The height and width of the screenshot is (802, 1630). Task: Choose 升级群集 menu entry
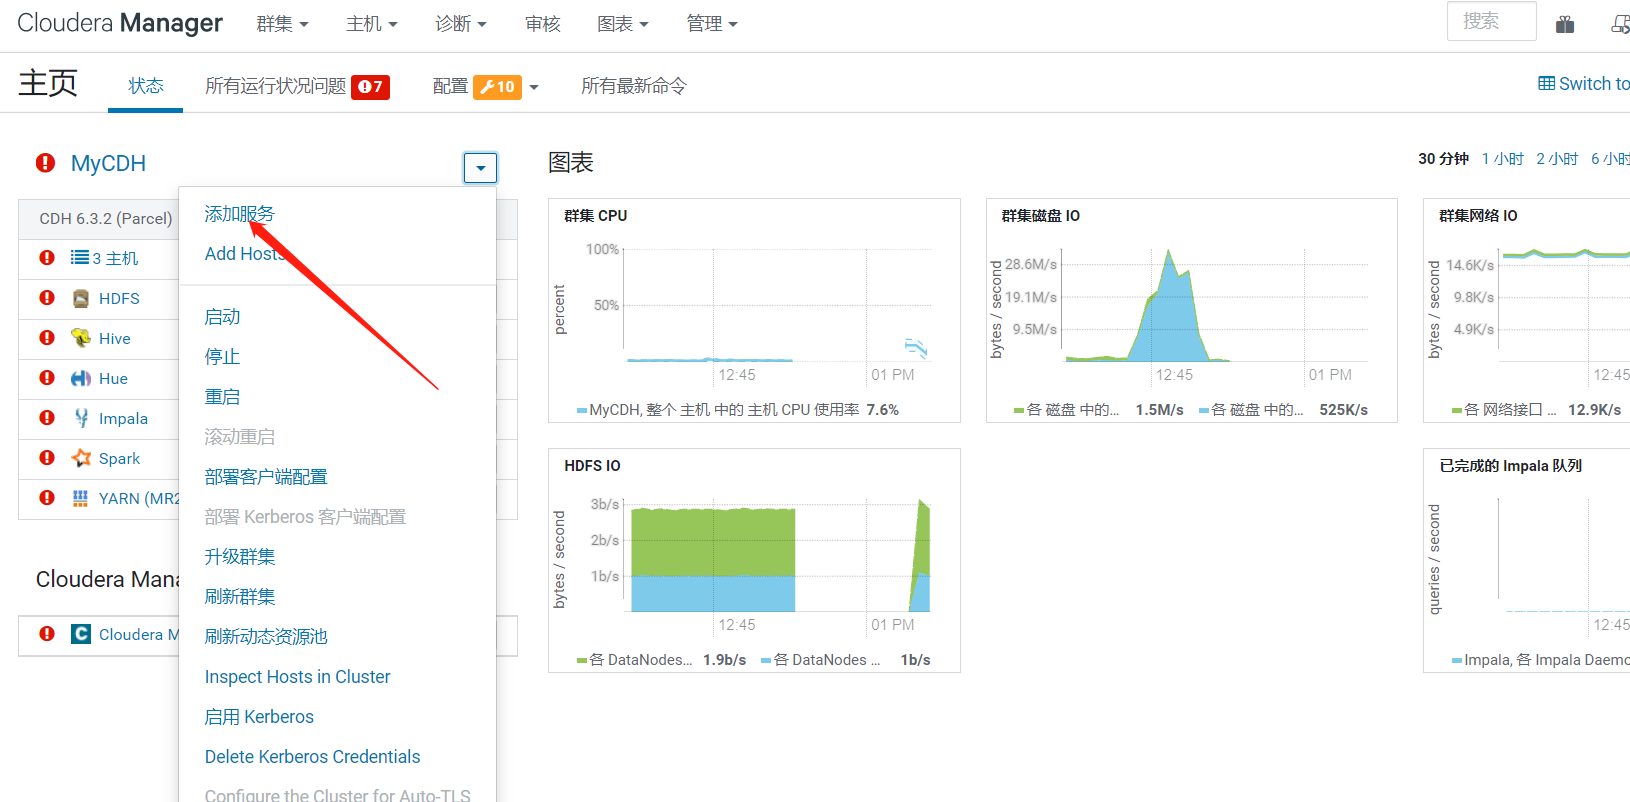(240, 557)
